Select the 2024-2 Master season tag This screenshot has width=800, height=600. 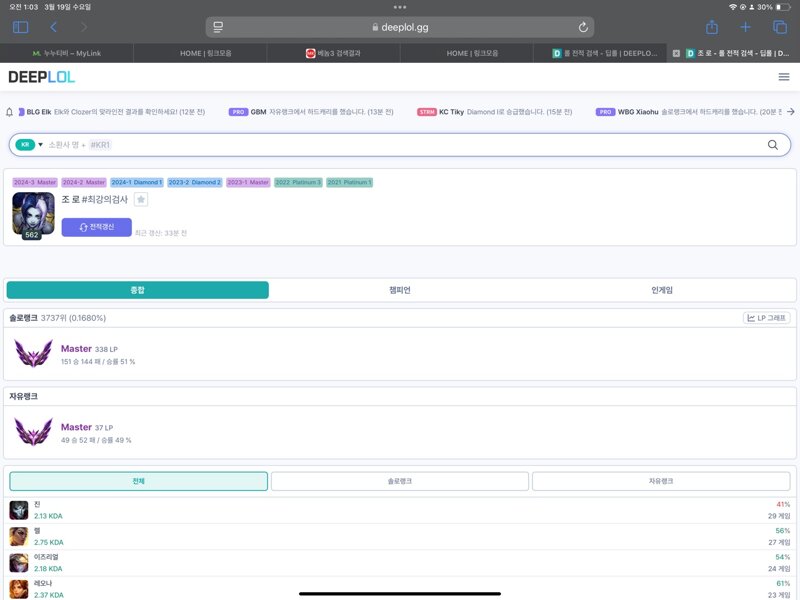tap(84, 182)
